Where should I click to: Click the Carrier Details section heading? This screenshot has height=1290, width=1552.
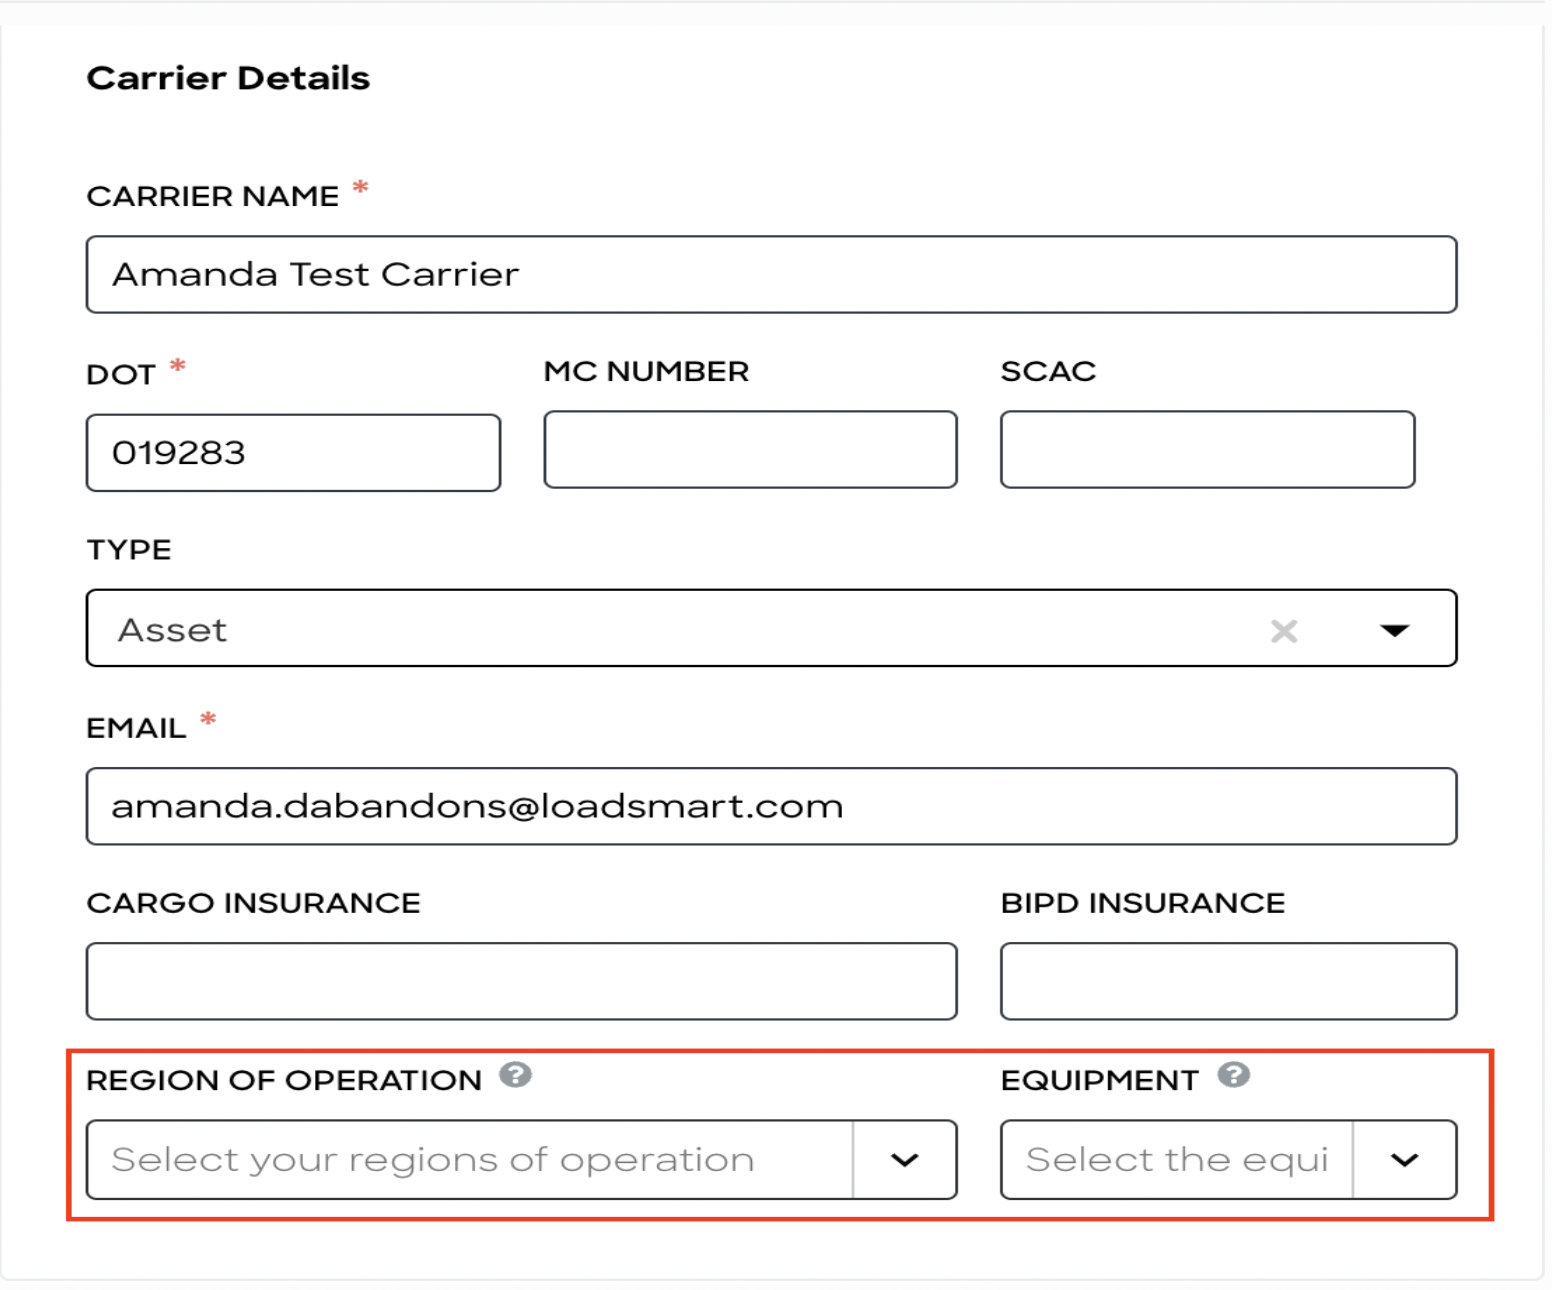(x=228, y=78)
